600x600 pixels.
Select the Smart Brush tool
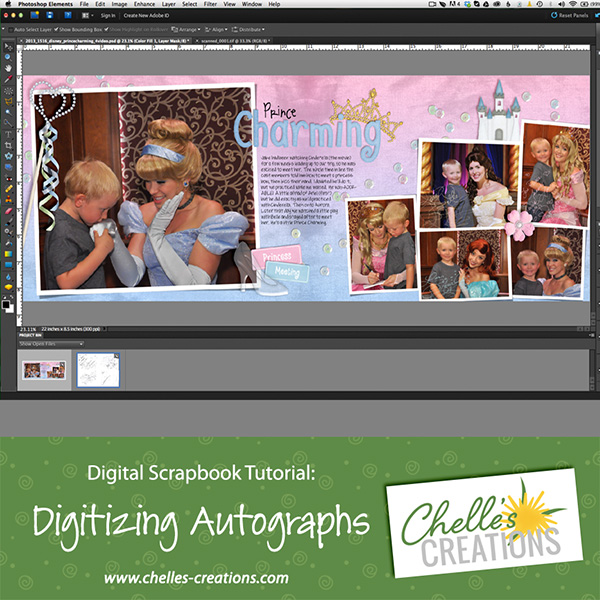(8, 232)
